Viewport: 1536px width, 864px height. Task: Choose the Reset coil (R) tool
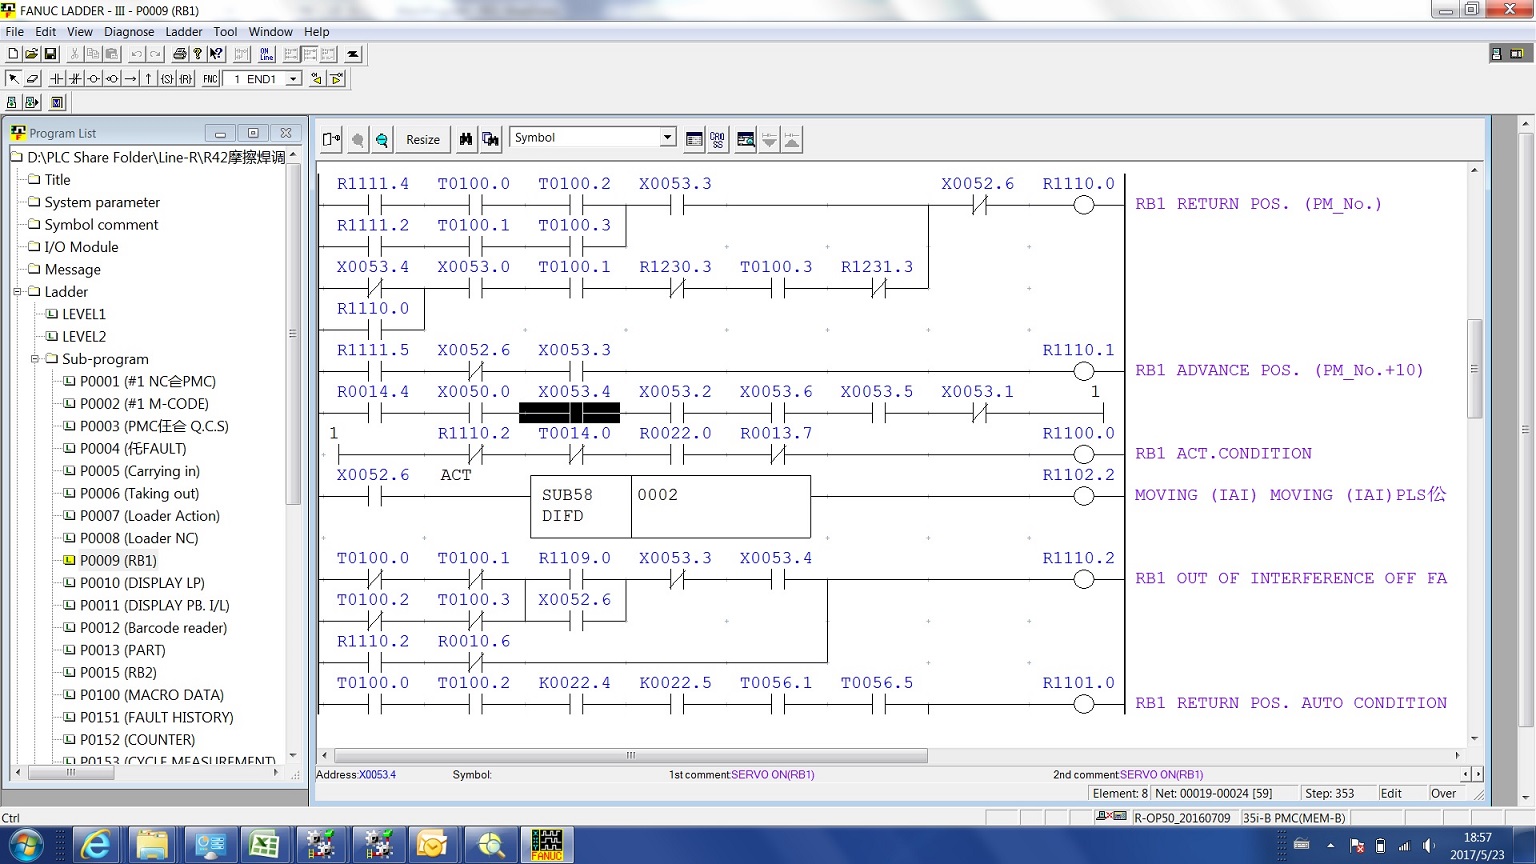pos(185,79)
